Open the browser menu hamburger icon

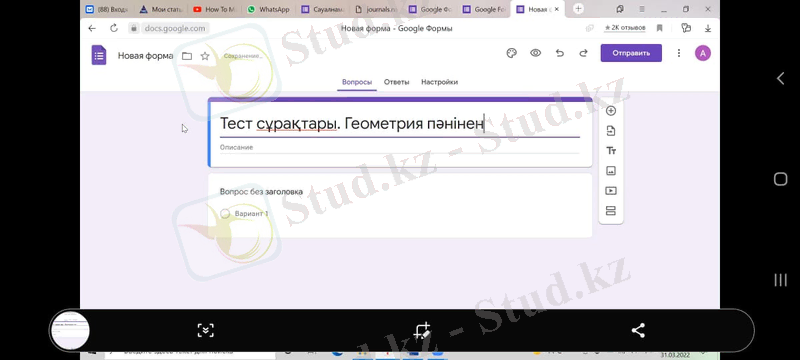click(642, 9)
